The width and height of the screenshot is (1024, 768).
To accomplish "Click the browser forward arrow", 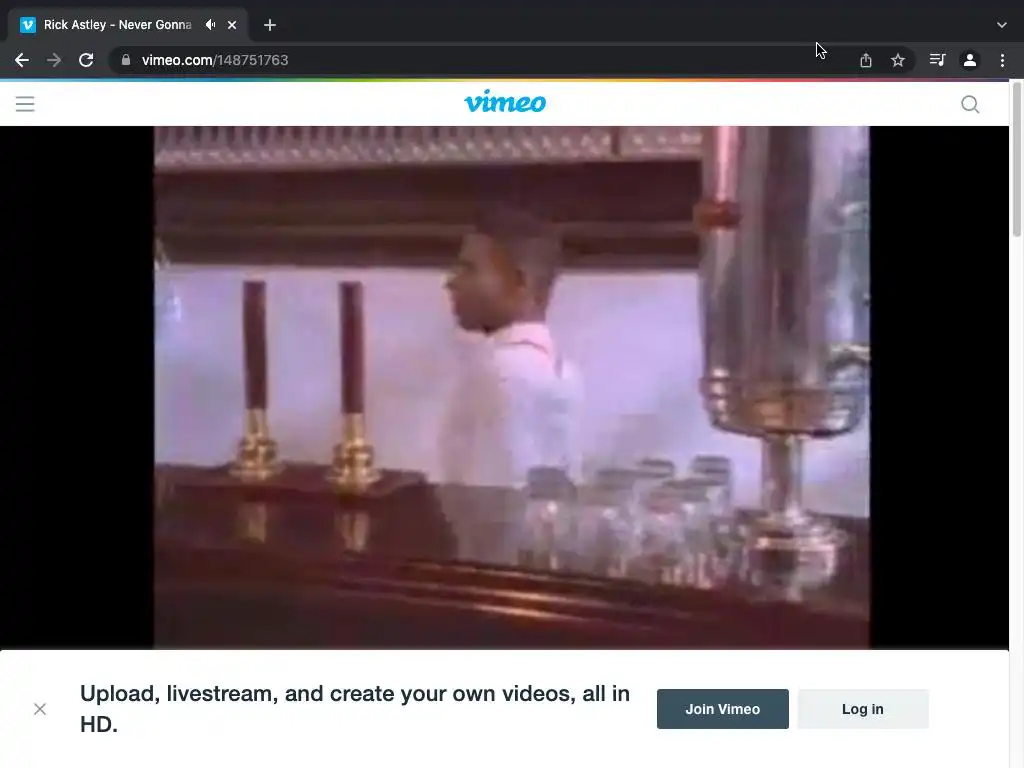I will pyautogui.click(x=54, y=60).
